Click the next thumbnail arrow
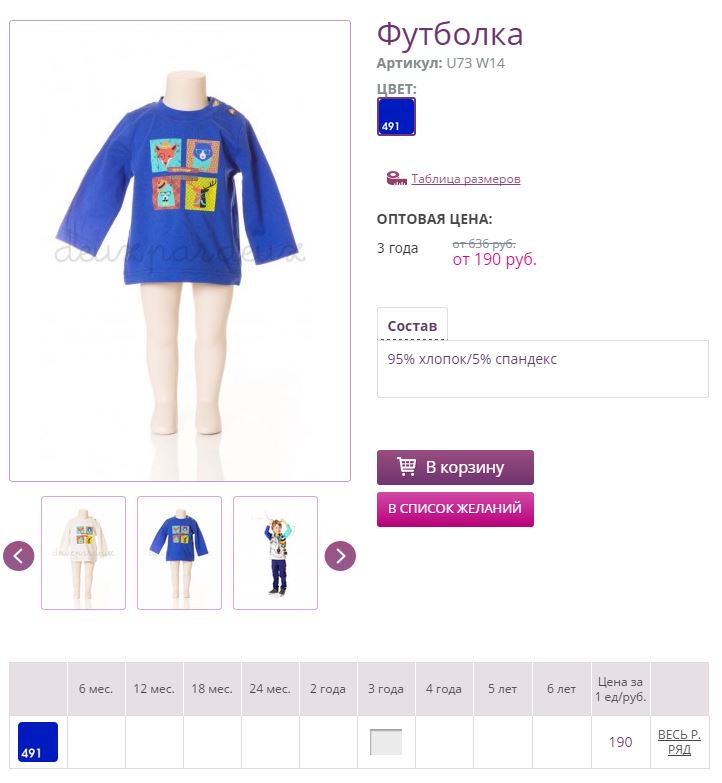 pyautogui.click(x=340, y=555)
